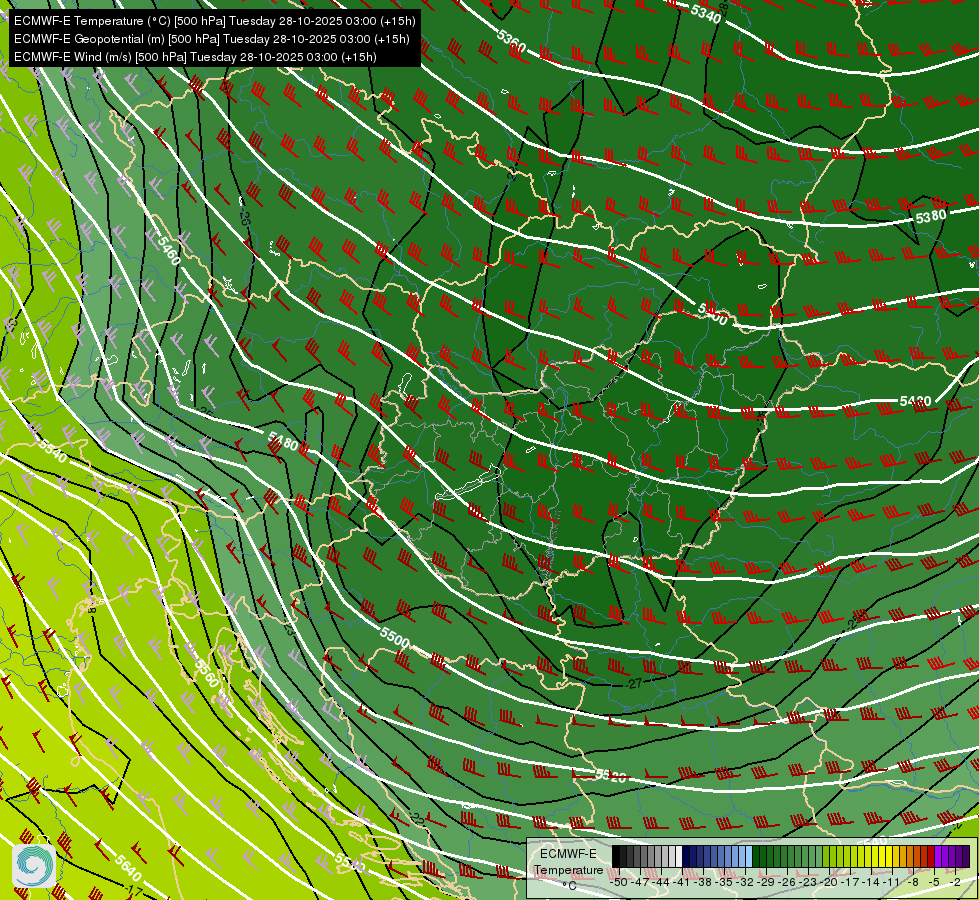Select the Geopotential (m) 500 hPa title line

[x=212, y=39]
